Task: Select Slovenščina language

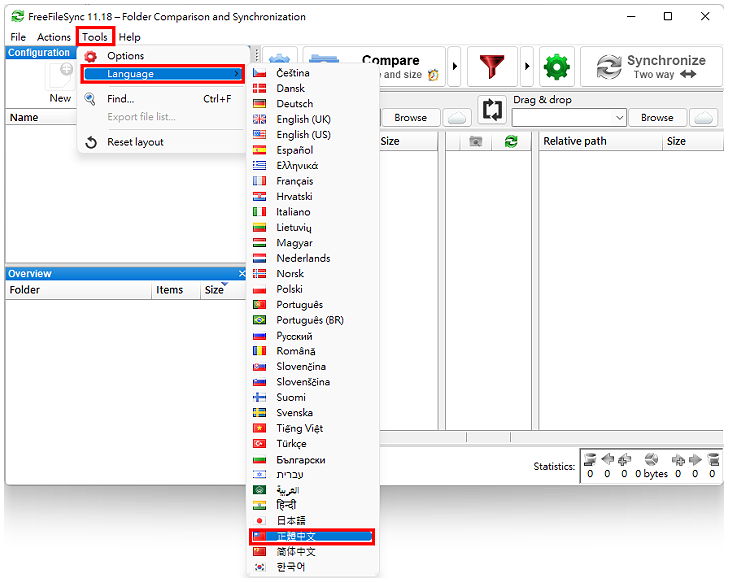Action: click(313, 382)
